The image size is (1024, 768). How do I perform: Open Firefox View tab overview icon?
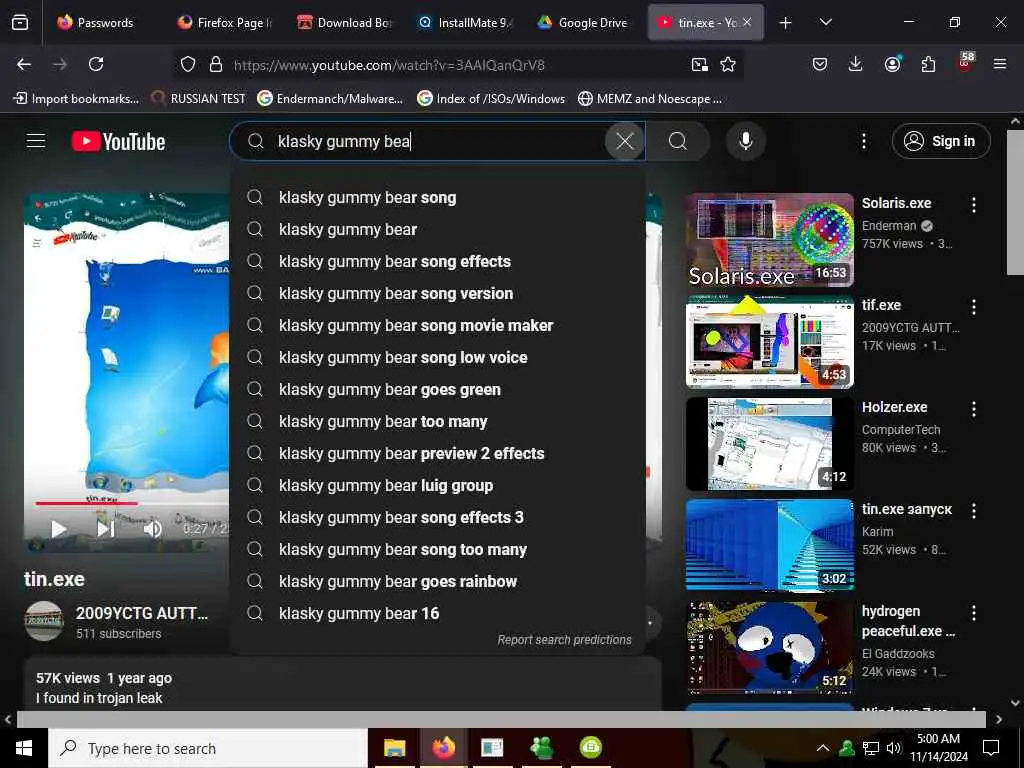click(x=20, y=22)
